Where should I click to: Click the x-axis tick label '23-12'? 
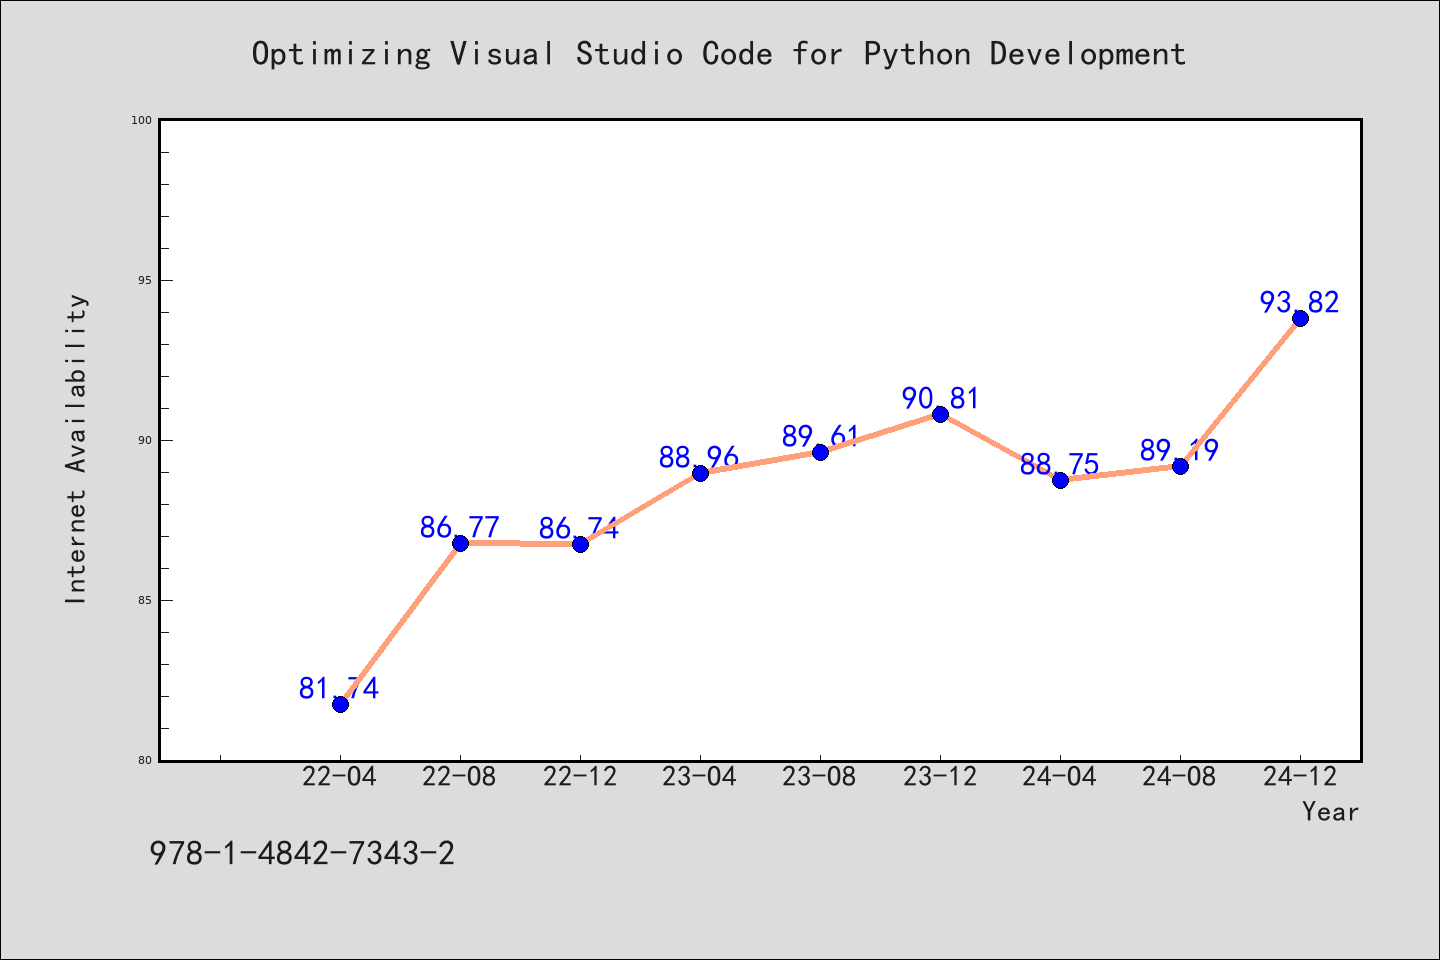point(940,777)
